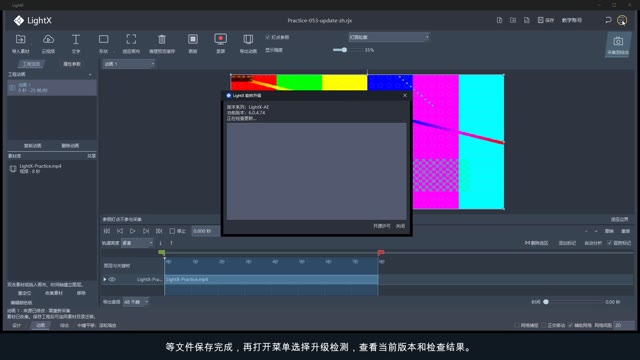Click the collect materials button
Viewport: 640px width, 360px height.
[x=54, y=293]
